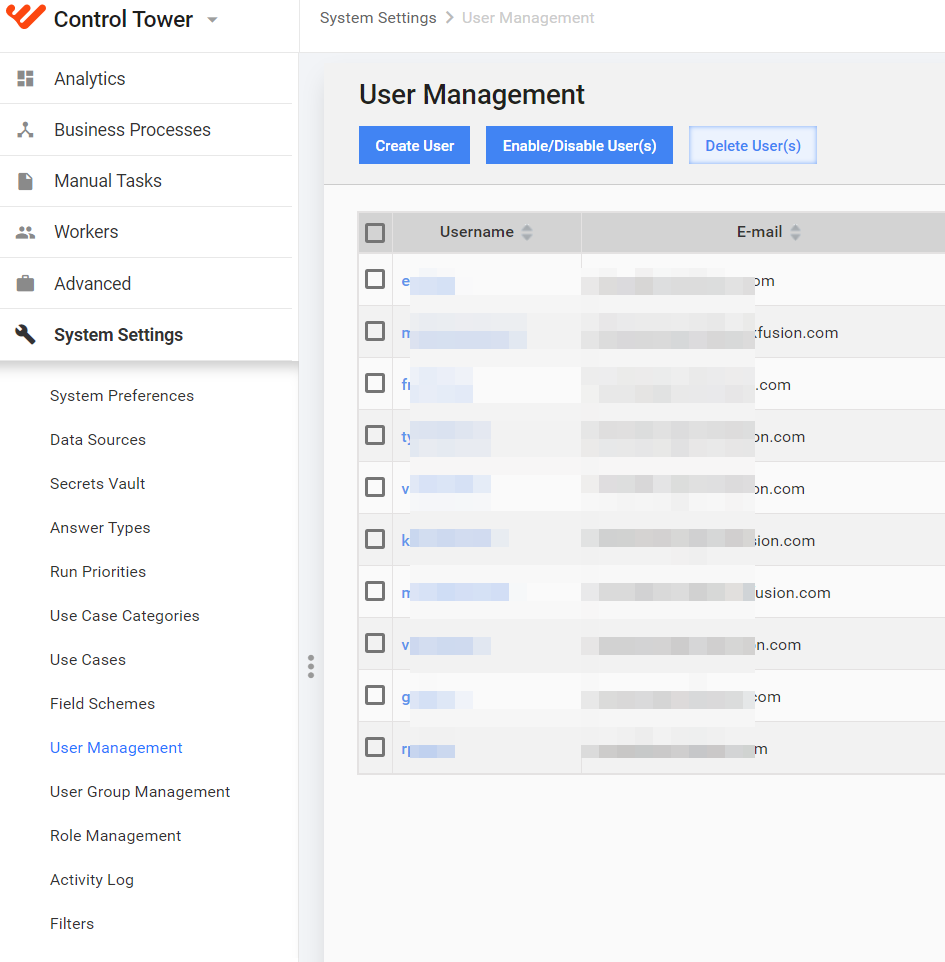Click the Analytics dashboard icon
Screen dimensions: 945x962
click(25, 79)
